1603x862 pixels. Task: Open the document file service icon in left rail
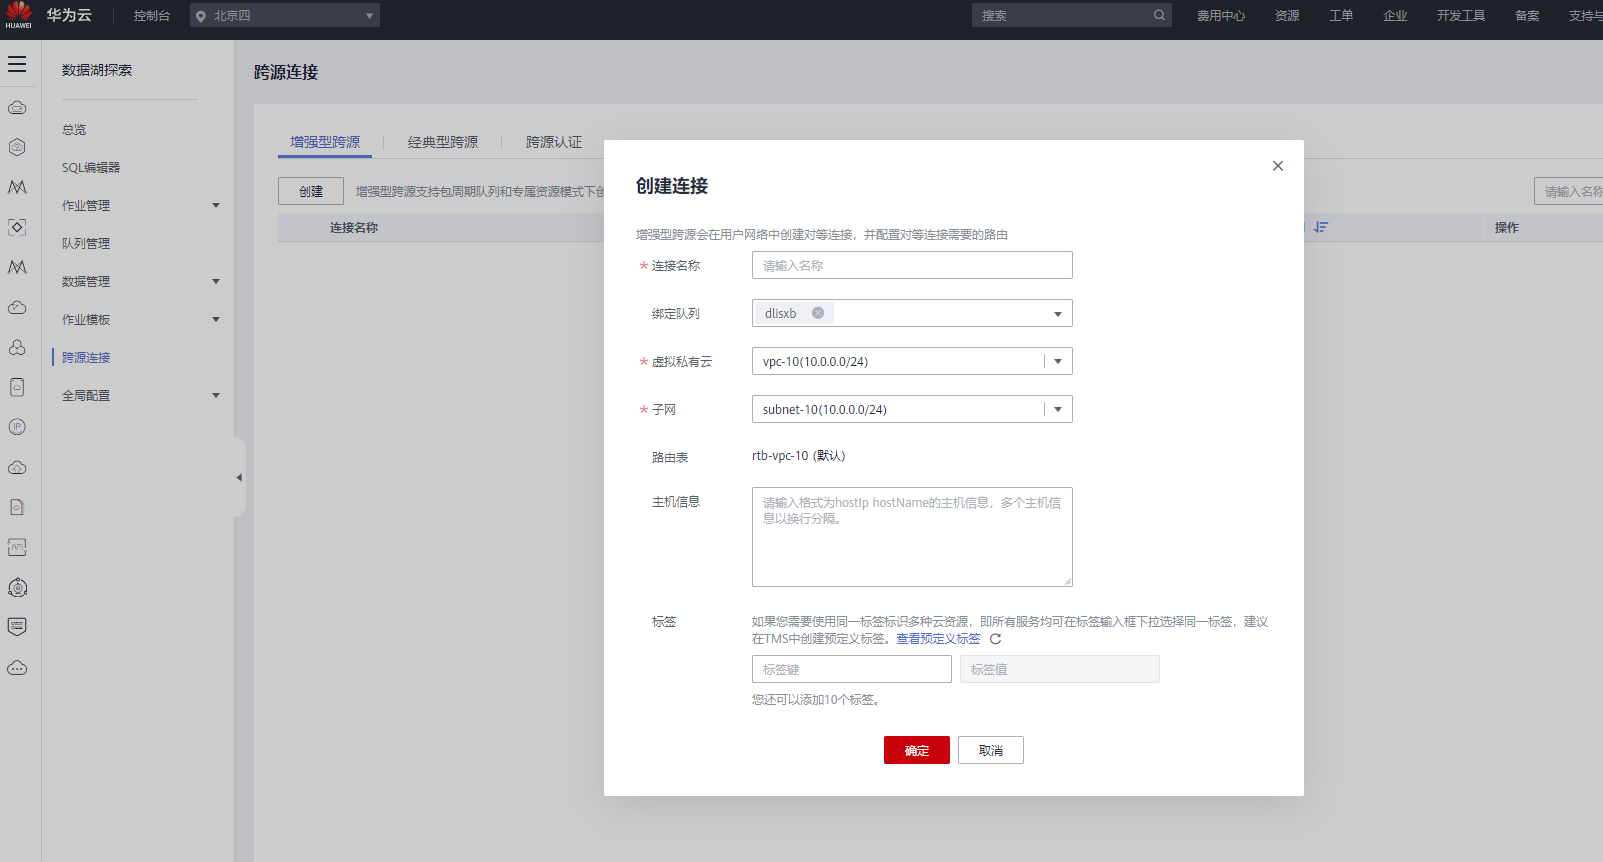(x=17, y=507)
